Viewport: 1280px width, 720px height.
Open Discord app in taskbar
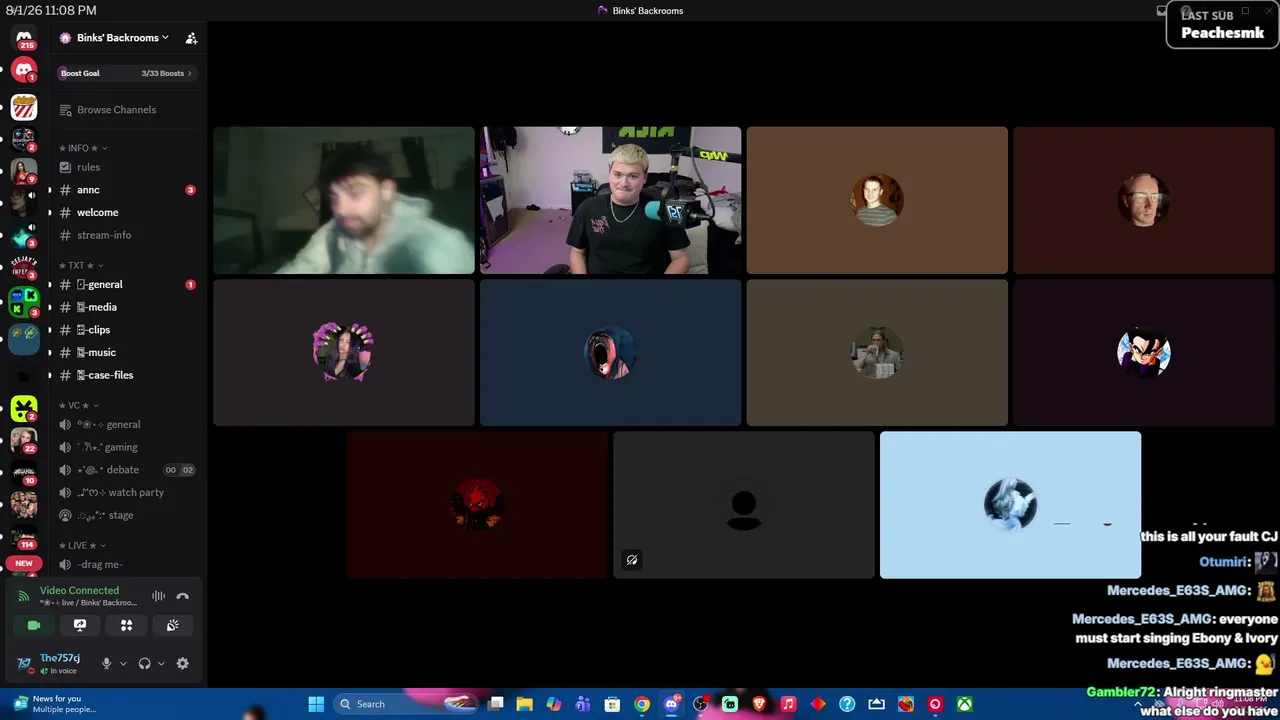tap(671, 704)
